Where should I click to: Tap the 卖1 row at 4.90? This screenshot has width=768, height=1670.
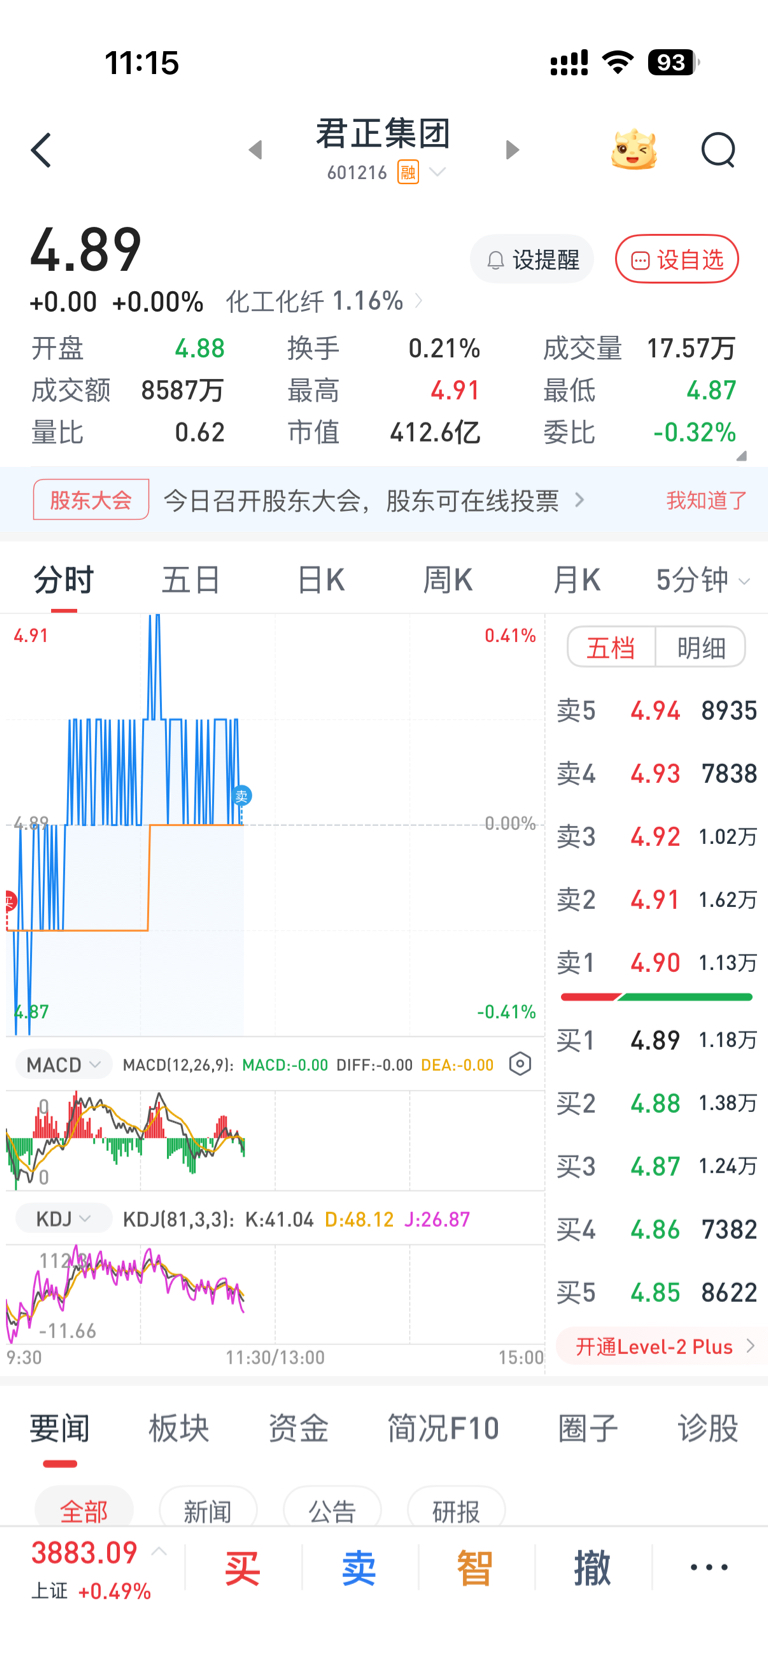click(656, 963)
